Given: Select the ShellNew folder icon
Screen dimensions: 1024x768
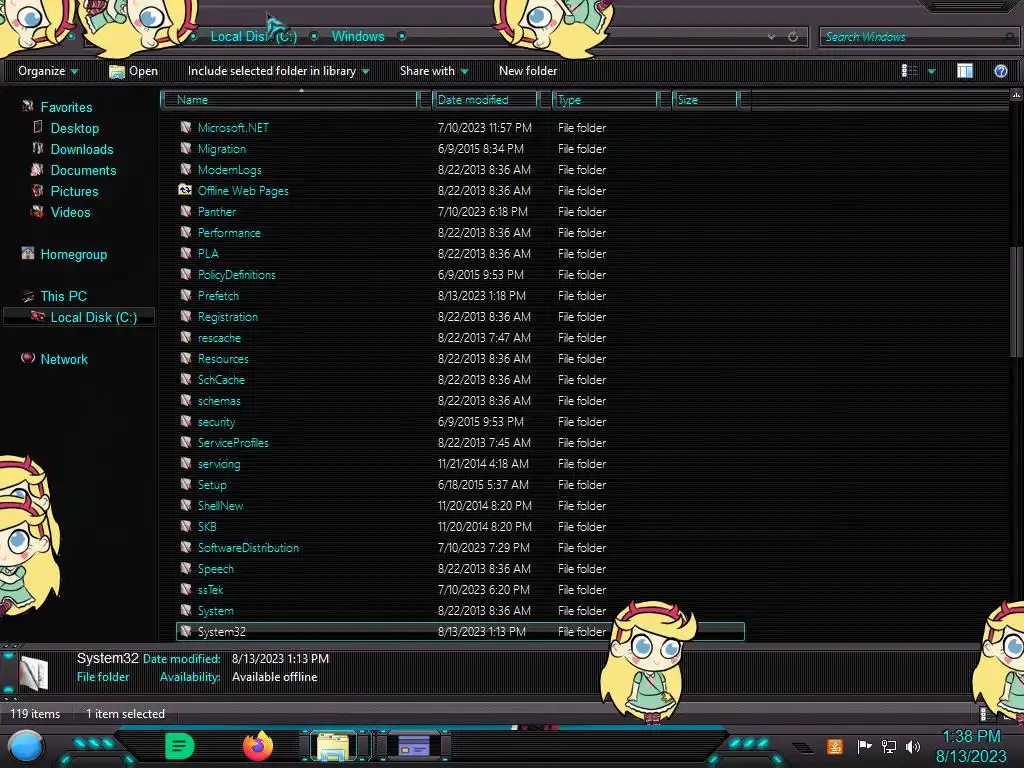Looking at the screenshot, I should click(x=186, y=505).
